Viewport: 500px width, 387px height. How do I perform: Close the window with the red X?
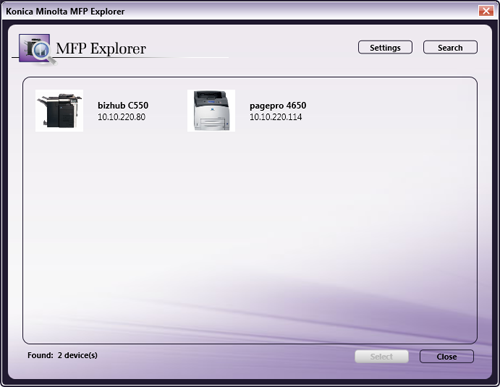pyautogui.click(x=486, y=11)
